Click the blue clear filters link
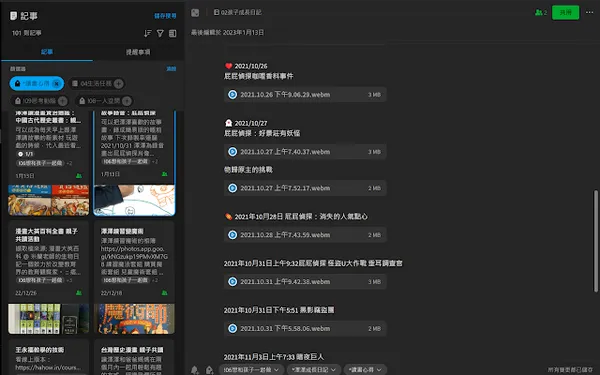This screenshot has width=600, height=375. (x=171, y=69)
